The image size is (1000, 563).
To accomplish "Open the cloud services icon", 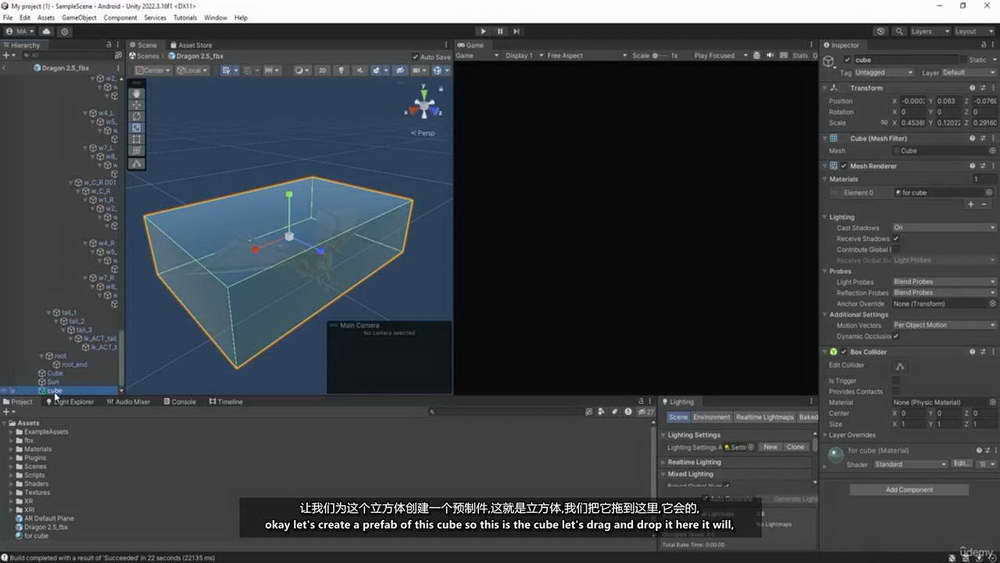I will pos(46,31).
